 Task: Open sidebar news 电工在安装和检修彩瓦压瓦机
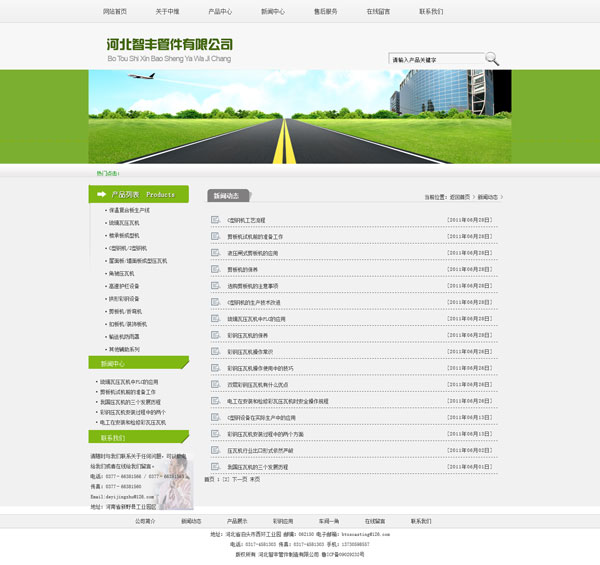point(133,422)
